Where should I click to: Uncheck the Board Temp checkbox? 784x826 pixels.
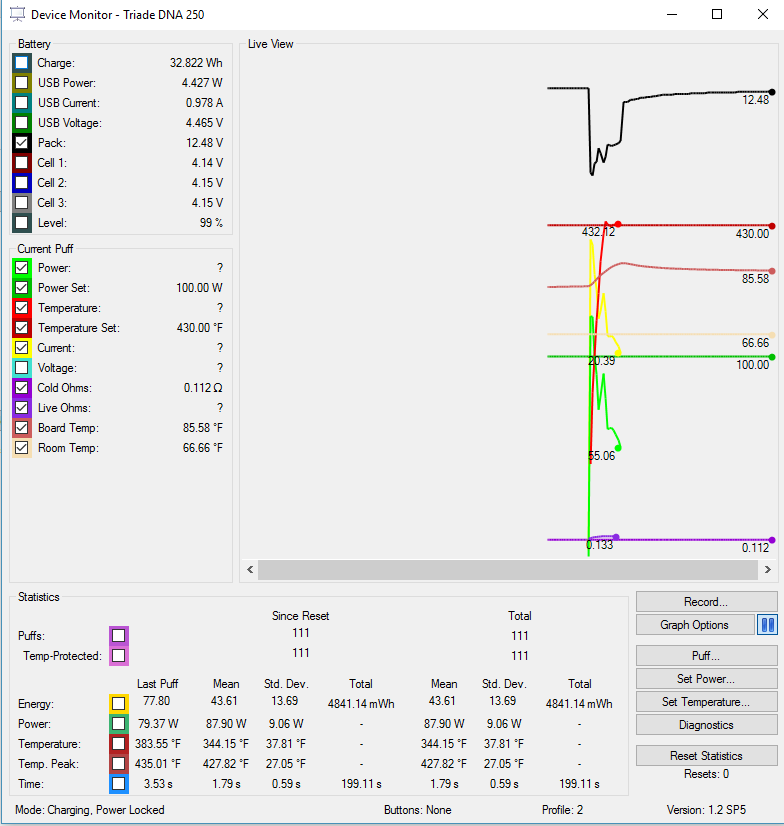pos(22,428)
